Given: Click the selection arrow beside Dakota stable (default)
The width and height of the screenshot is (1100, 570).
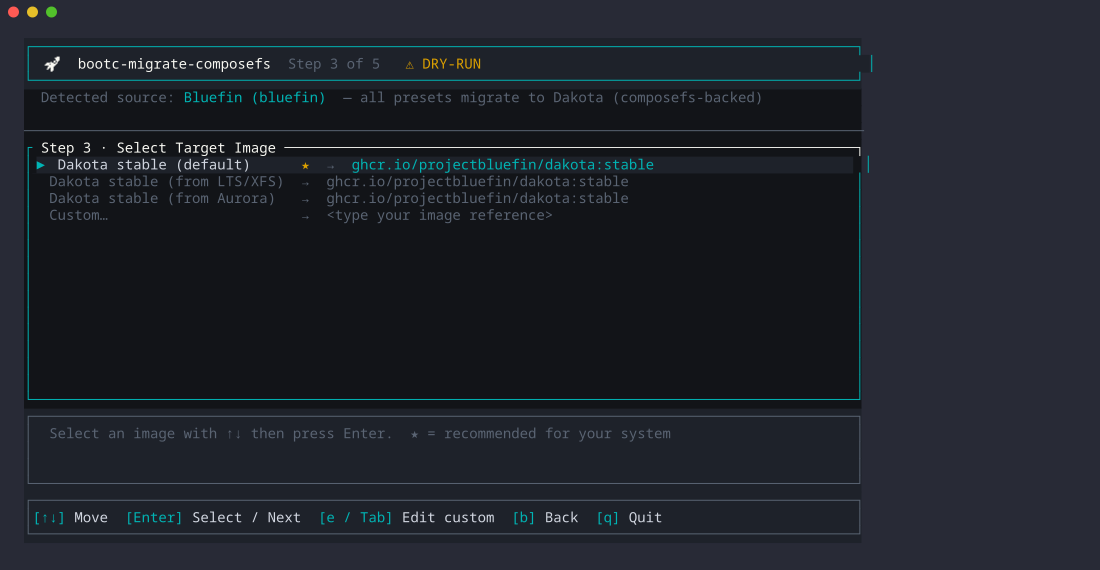Looking at the screenshot, I should [x=41, y=165].
